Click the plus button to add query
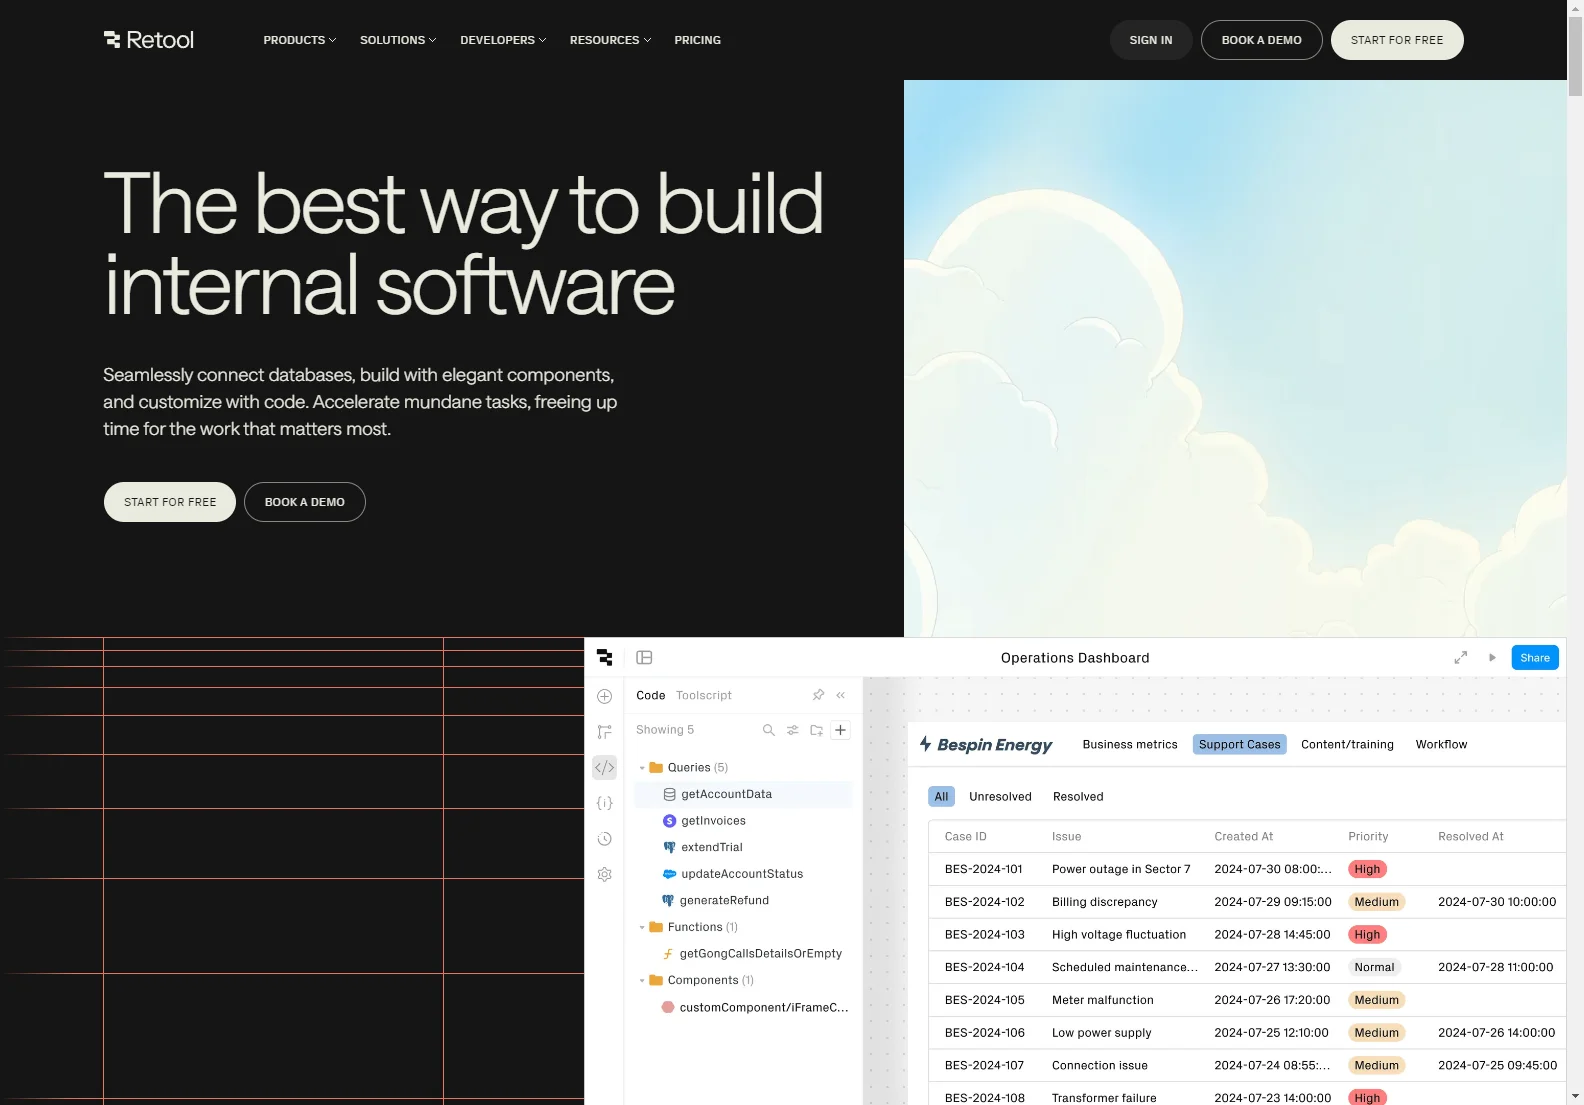Viewport: 1584px width, 1105px height. tap(840, 730)
